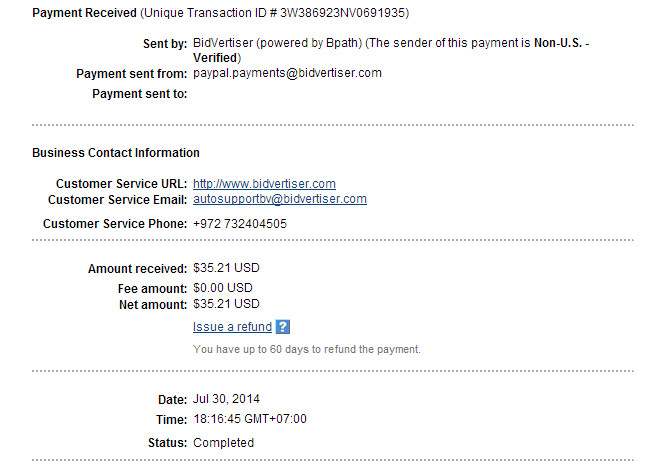Open the www.bidvertiser.com customer service URL

pos(264,184)
